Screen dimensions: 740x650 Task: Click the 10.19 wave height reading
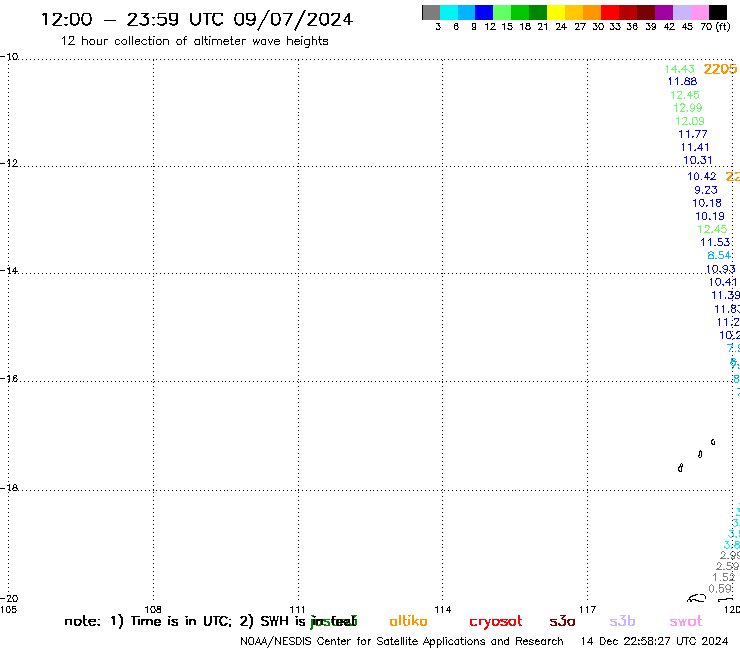(x=710, y=216)
